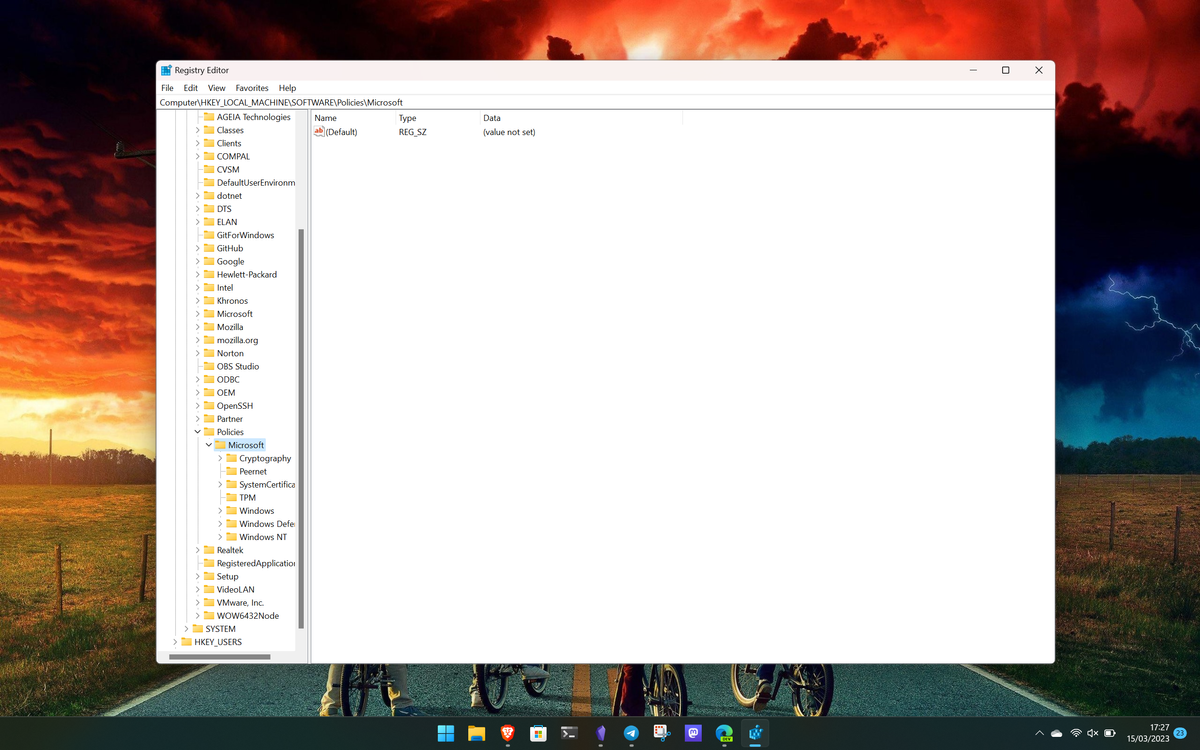
Task: Expand the Windows Defender key node
Action: (x=219, y=523)
